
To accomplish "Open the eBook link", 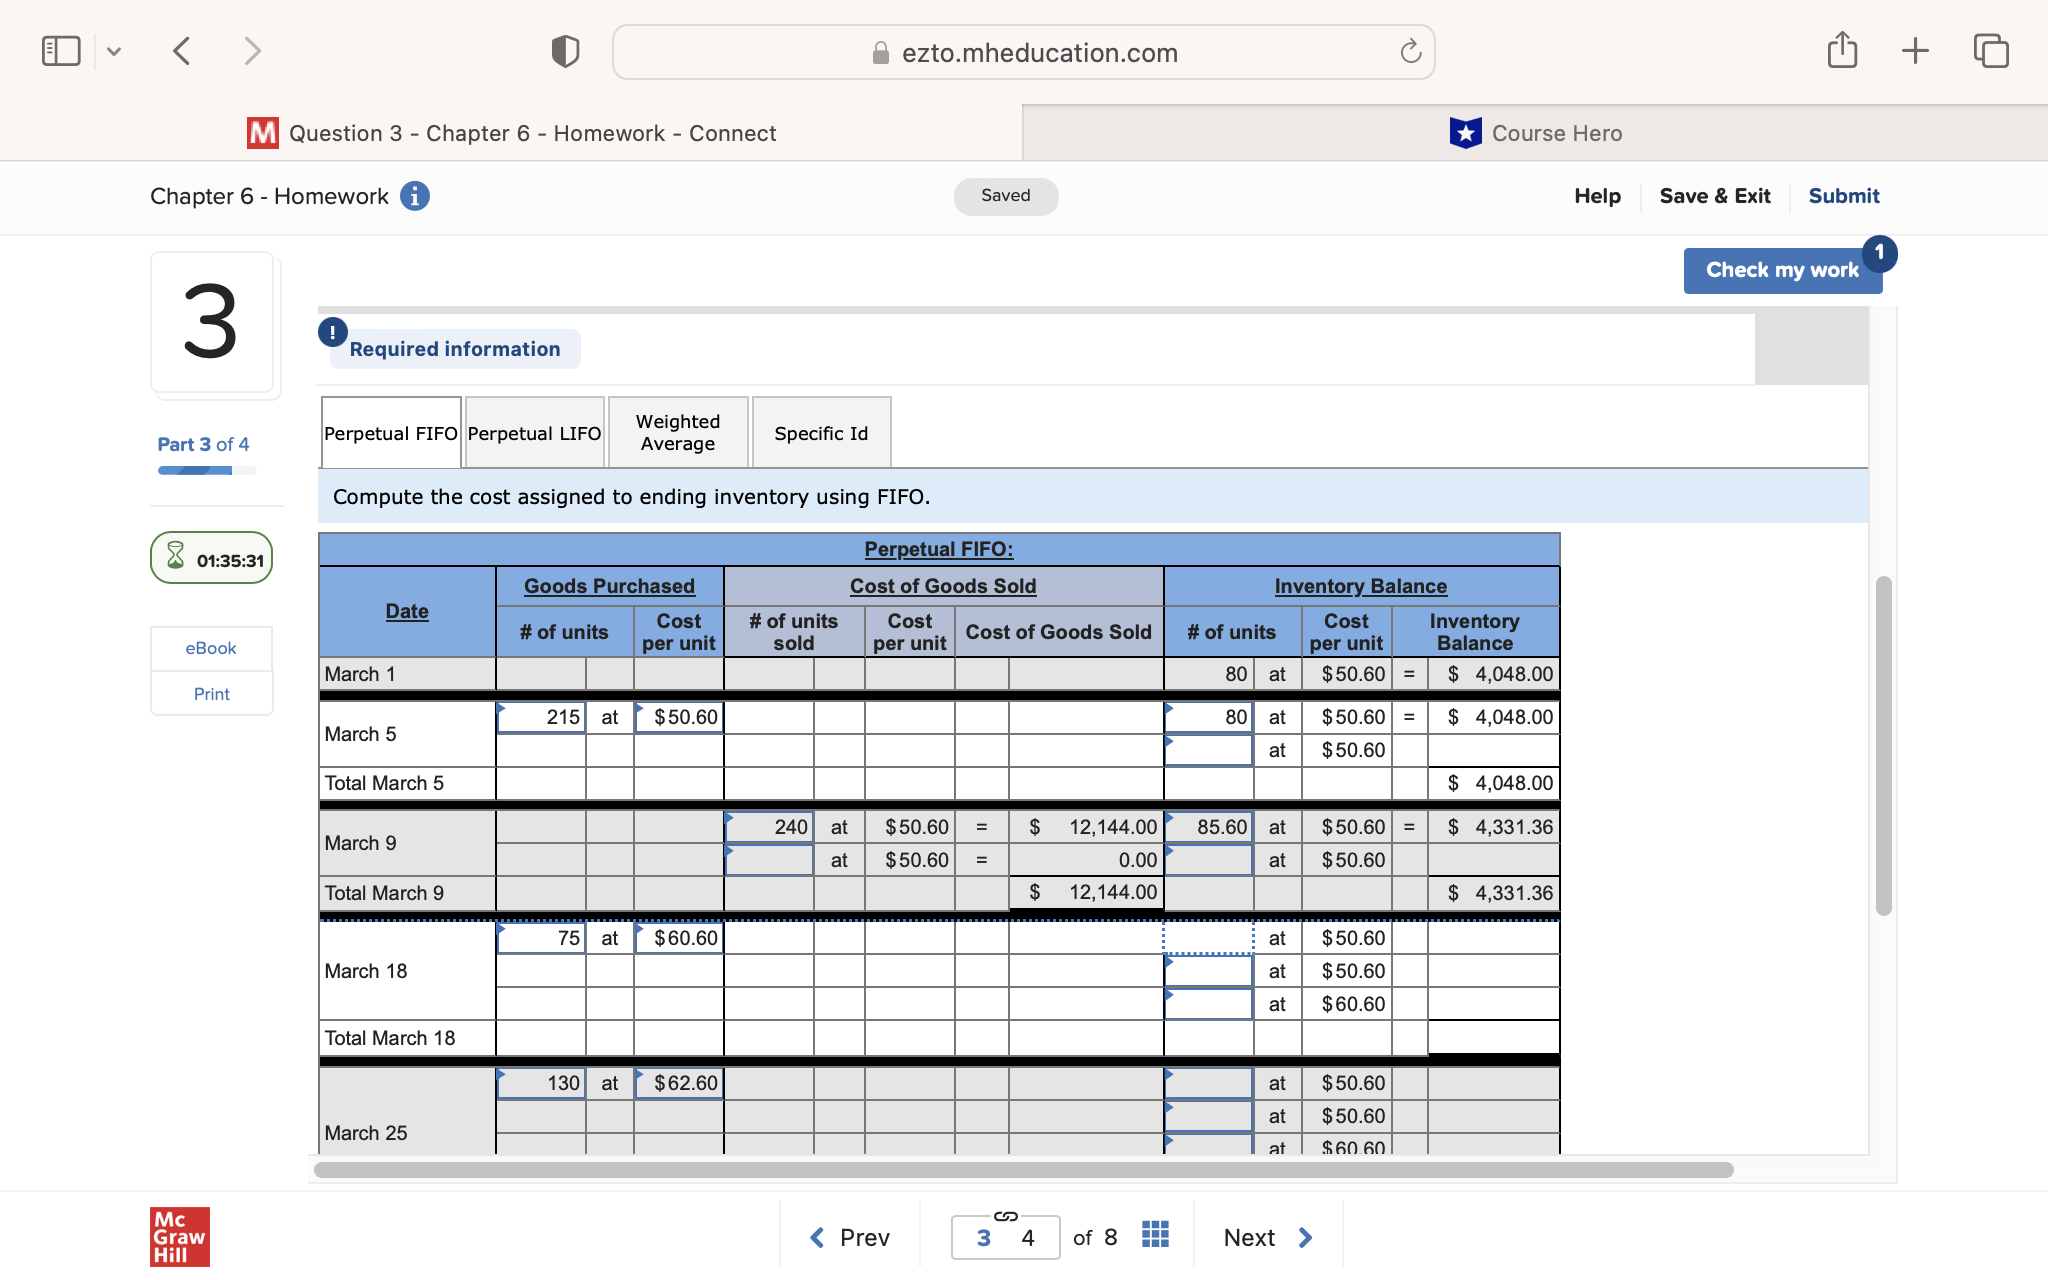I will (211, 648).
